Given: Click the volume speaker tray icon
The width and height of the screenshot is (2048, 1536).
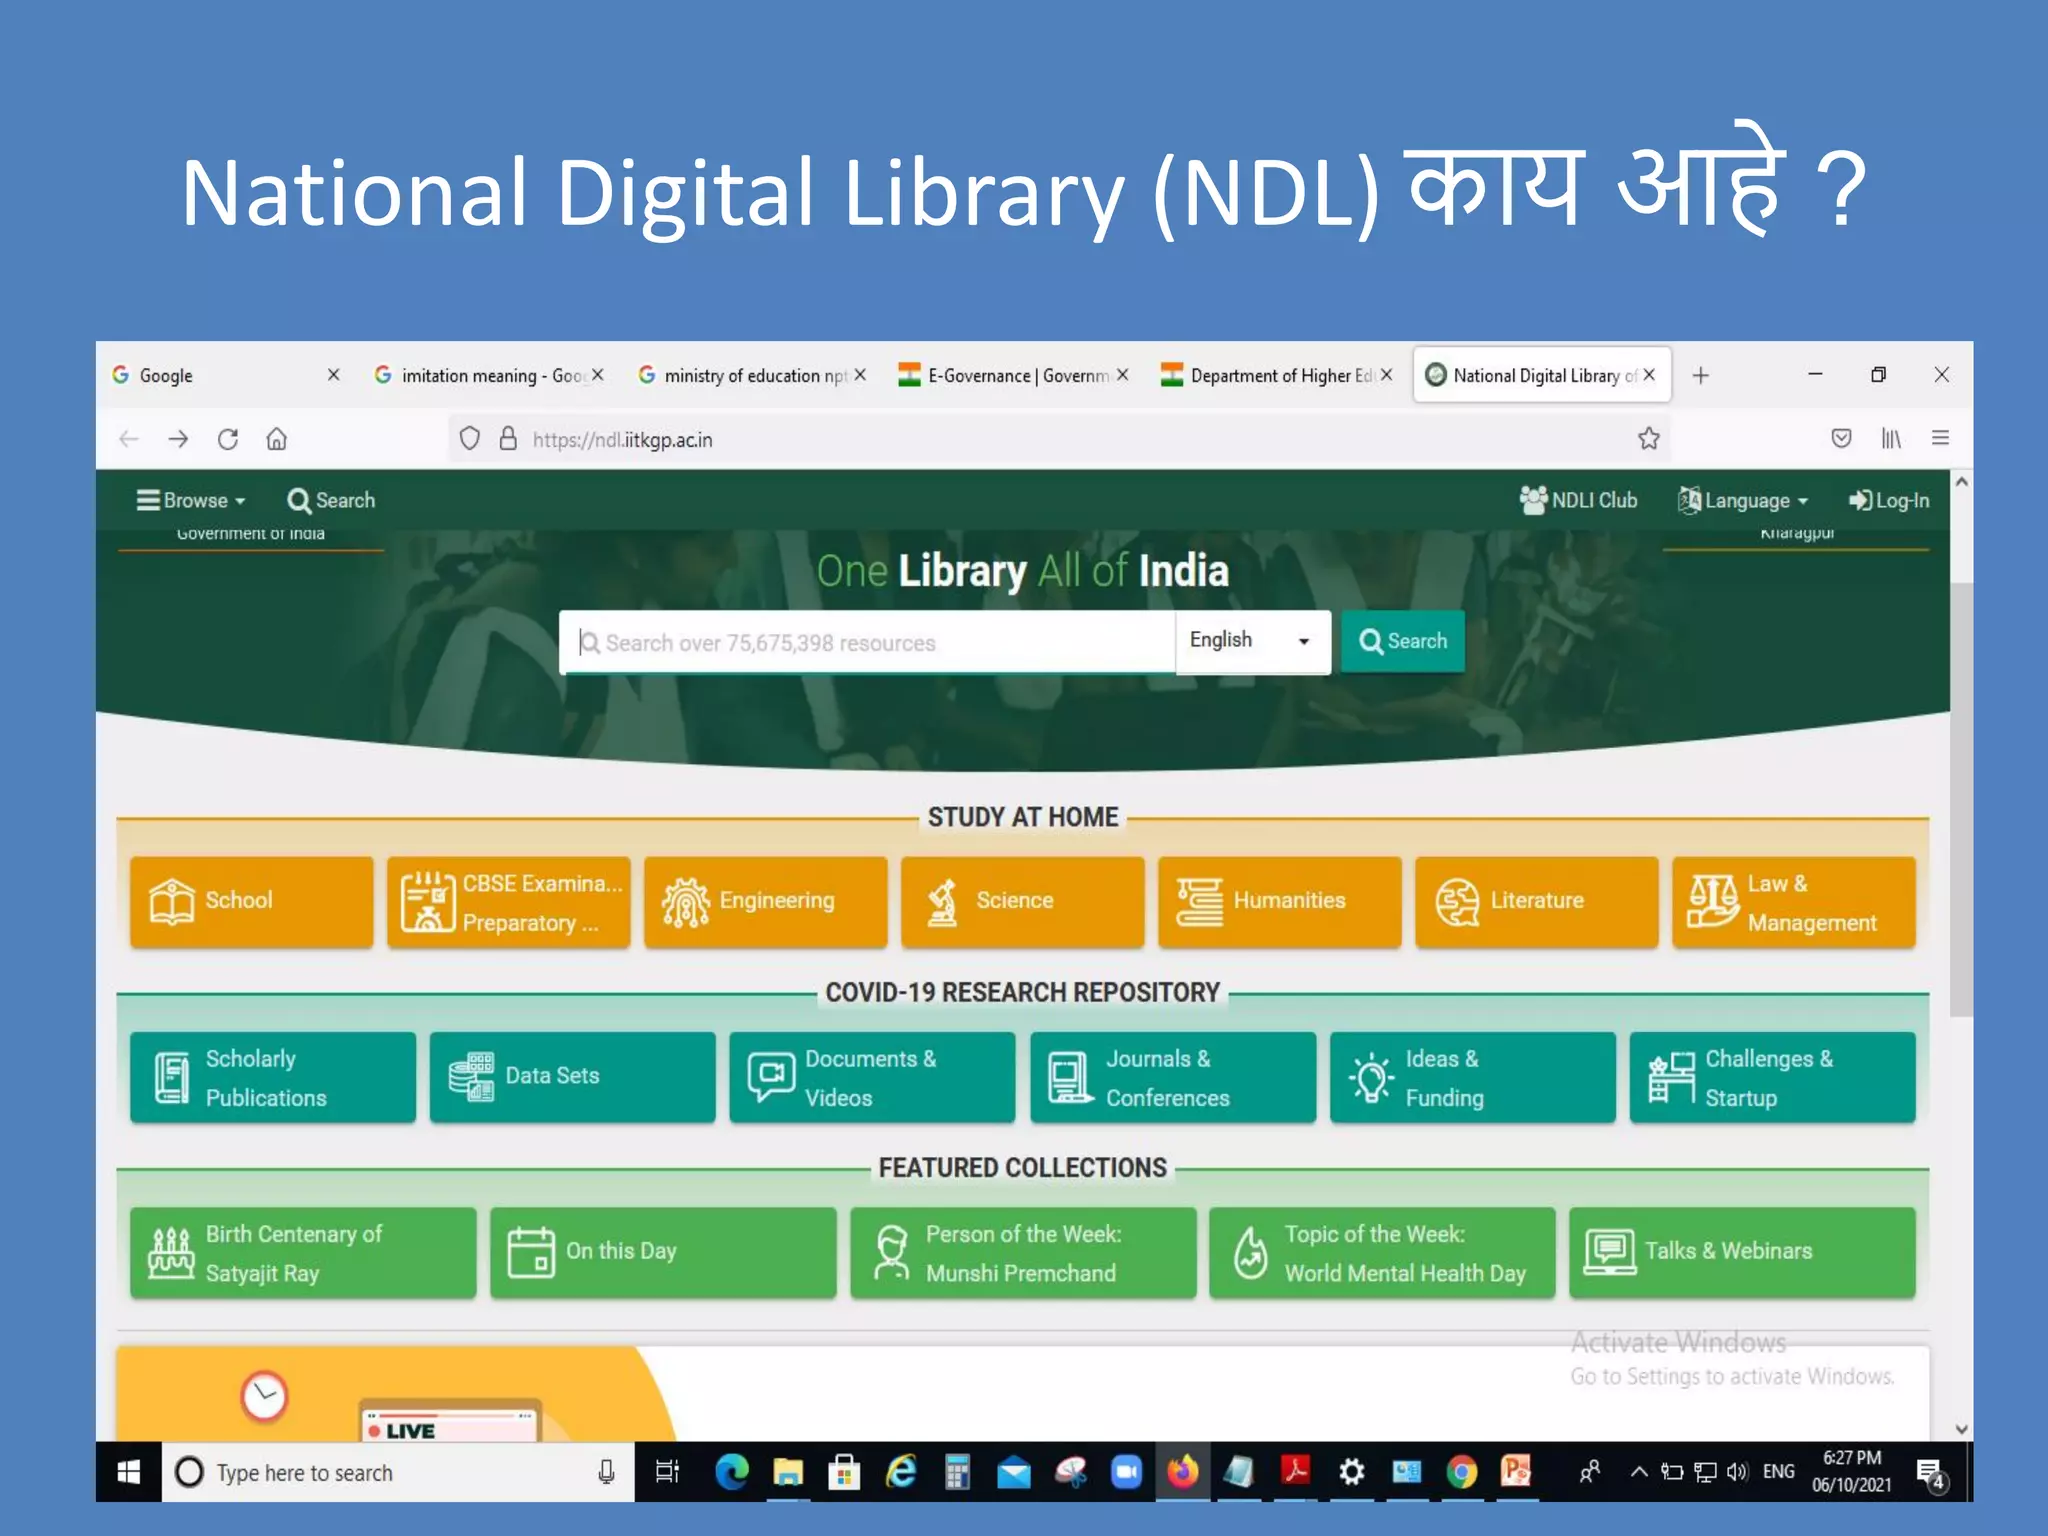Looking at the screenshot, I should [1737, 1472].
